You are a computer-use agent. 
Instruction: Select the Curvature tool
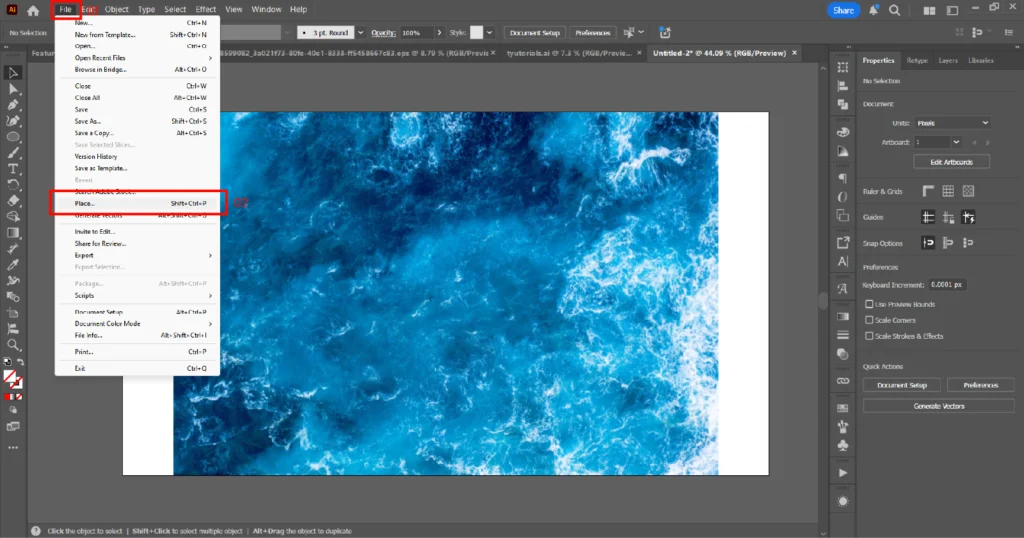click(x=12, y=121)
